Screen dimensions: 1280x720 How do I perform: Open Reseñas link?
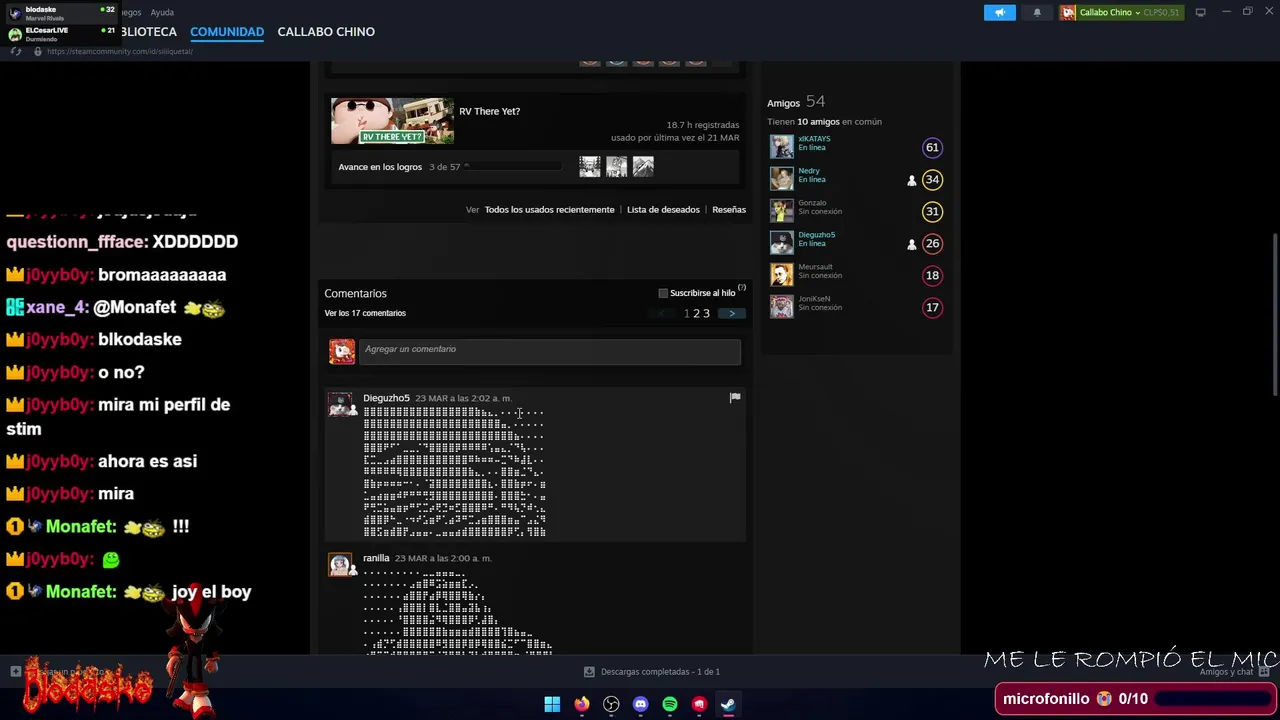[x=729, y=210]
